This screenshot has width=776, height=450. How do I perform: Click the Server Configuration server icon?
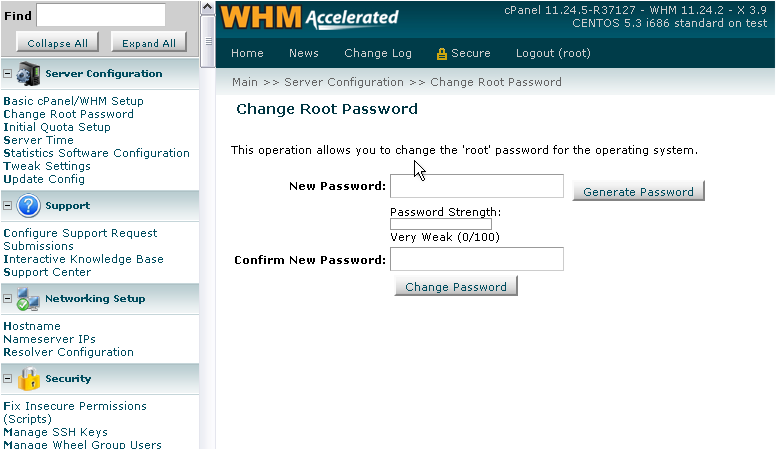pos(28,74)
